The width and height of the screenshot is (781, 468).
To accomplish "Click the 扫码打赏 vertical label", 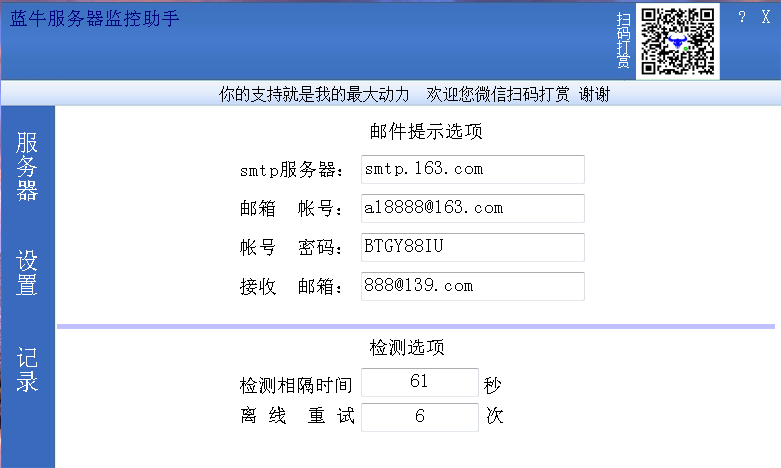I will click(624, 41).
